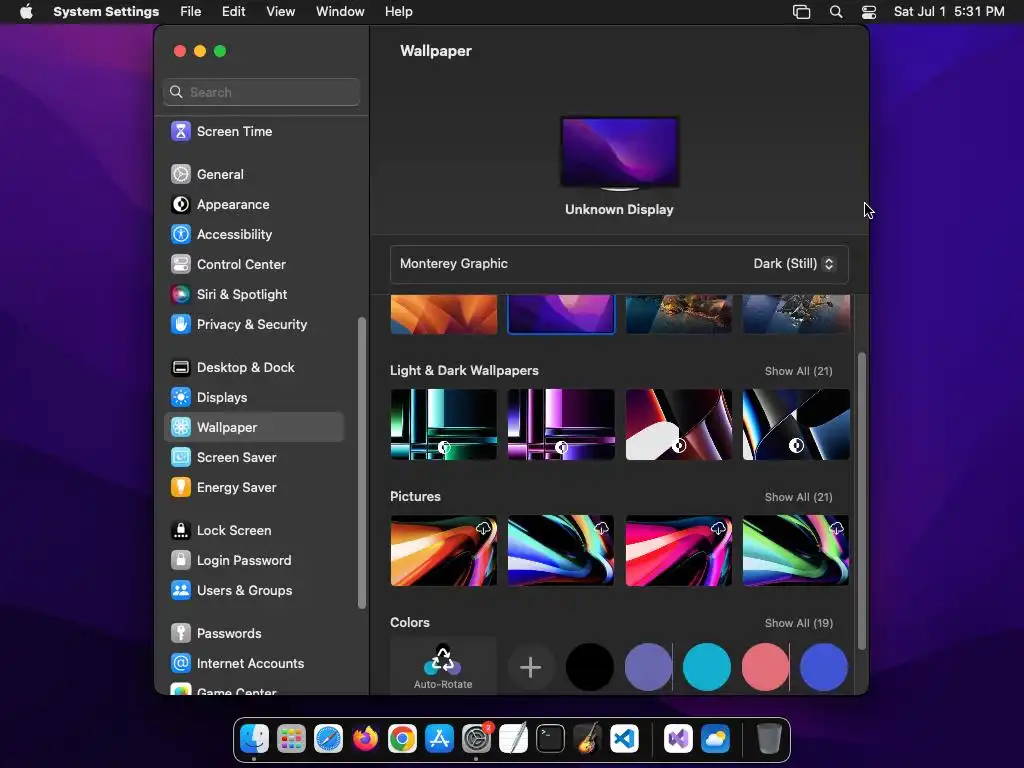Screen dimensions: 1024x768
Task: Open the Apple menu
Action: point(26,12)
